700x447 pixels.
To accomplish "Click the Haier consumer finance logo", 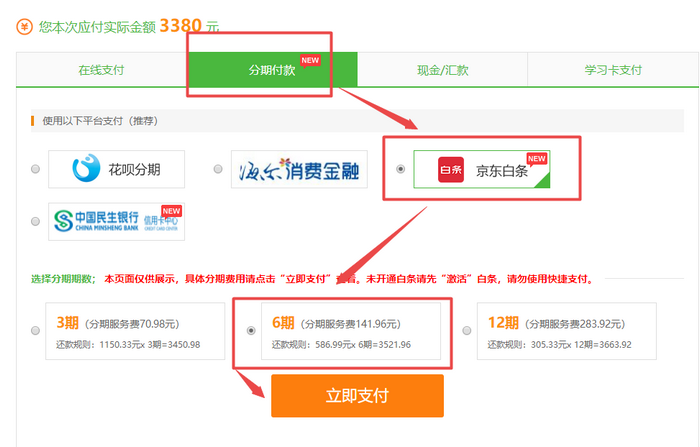I will (x=299, y=170).
